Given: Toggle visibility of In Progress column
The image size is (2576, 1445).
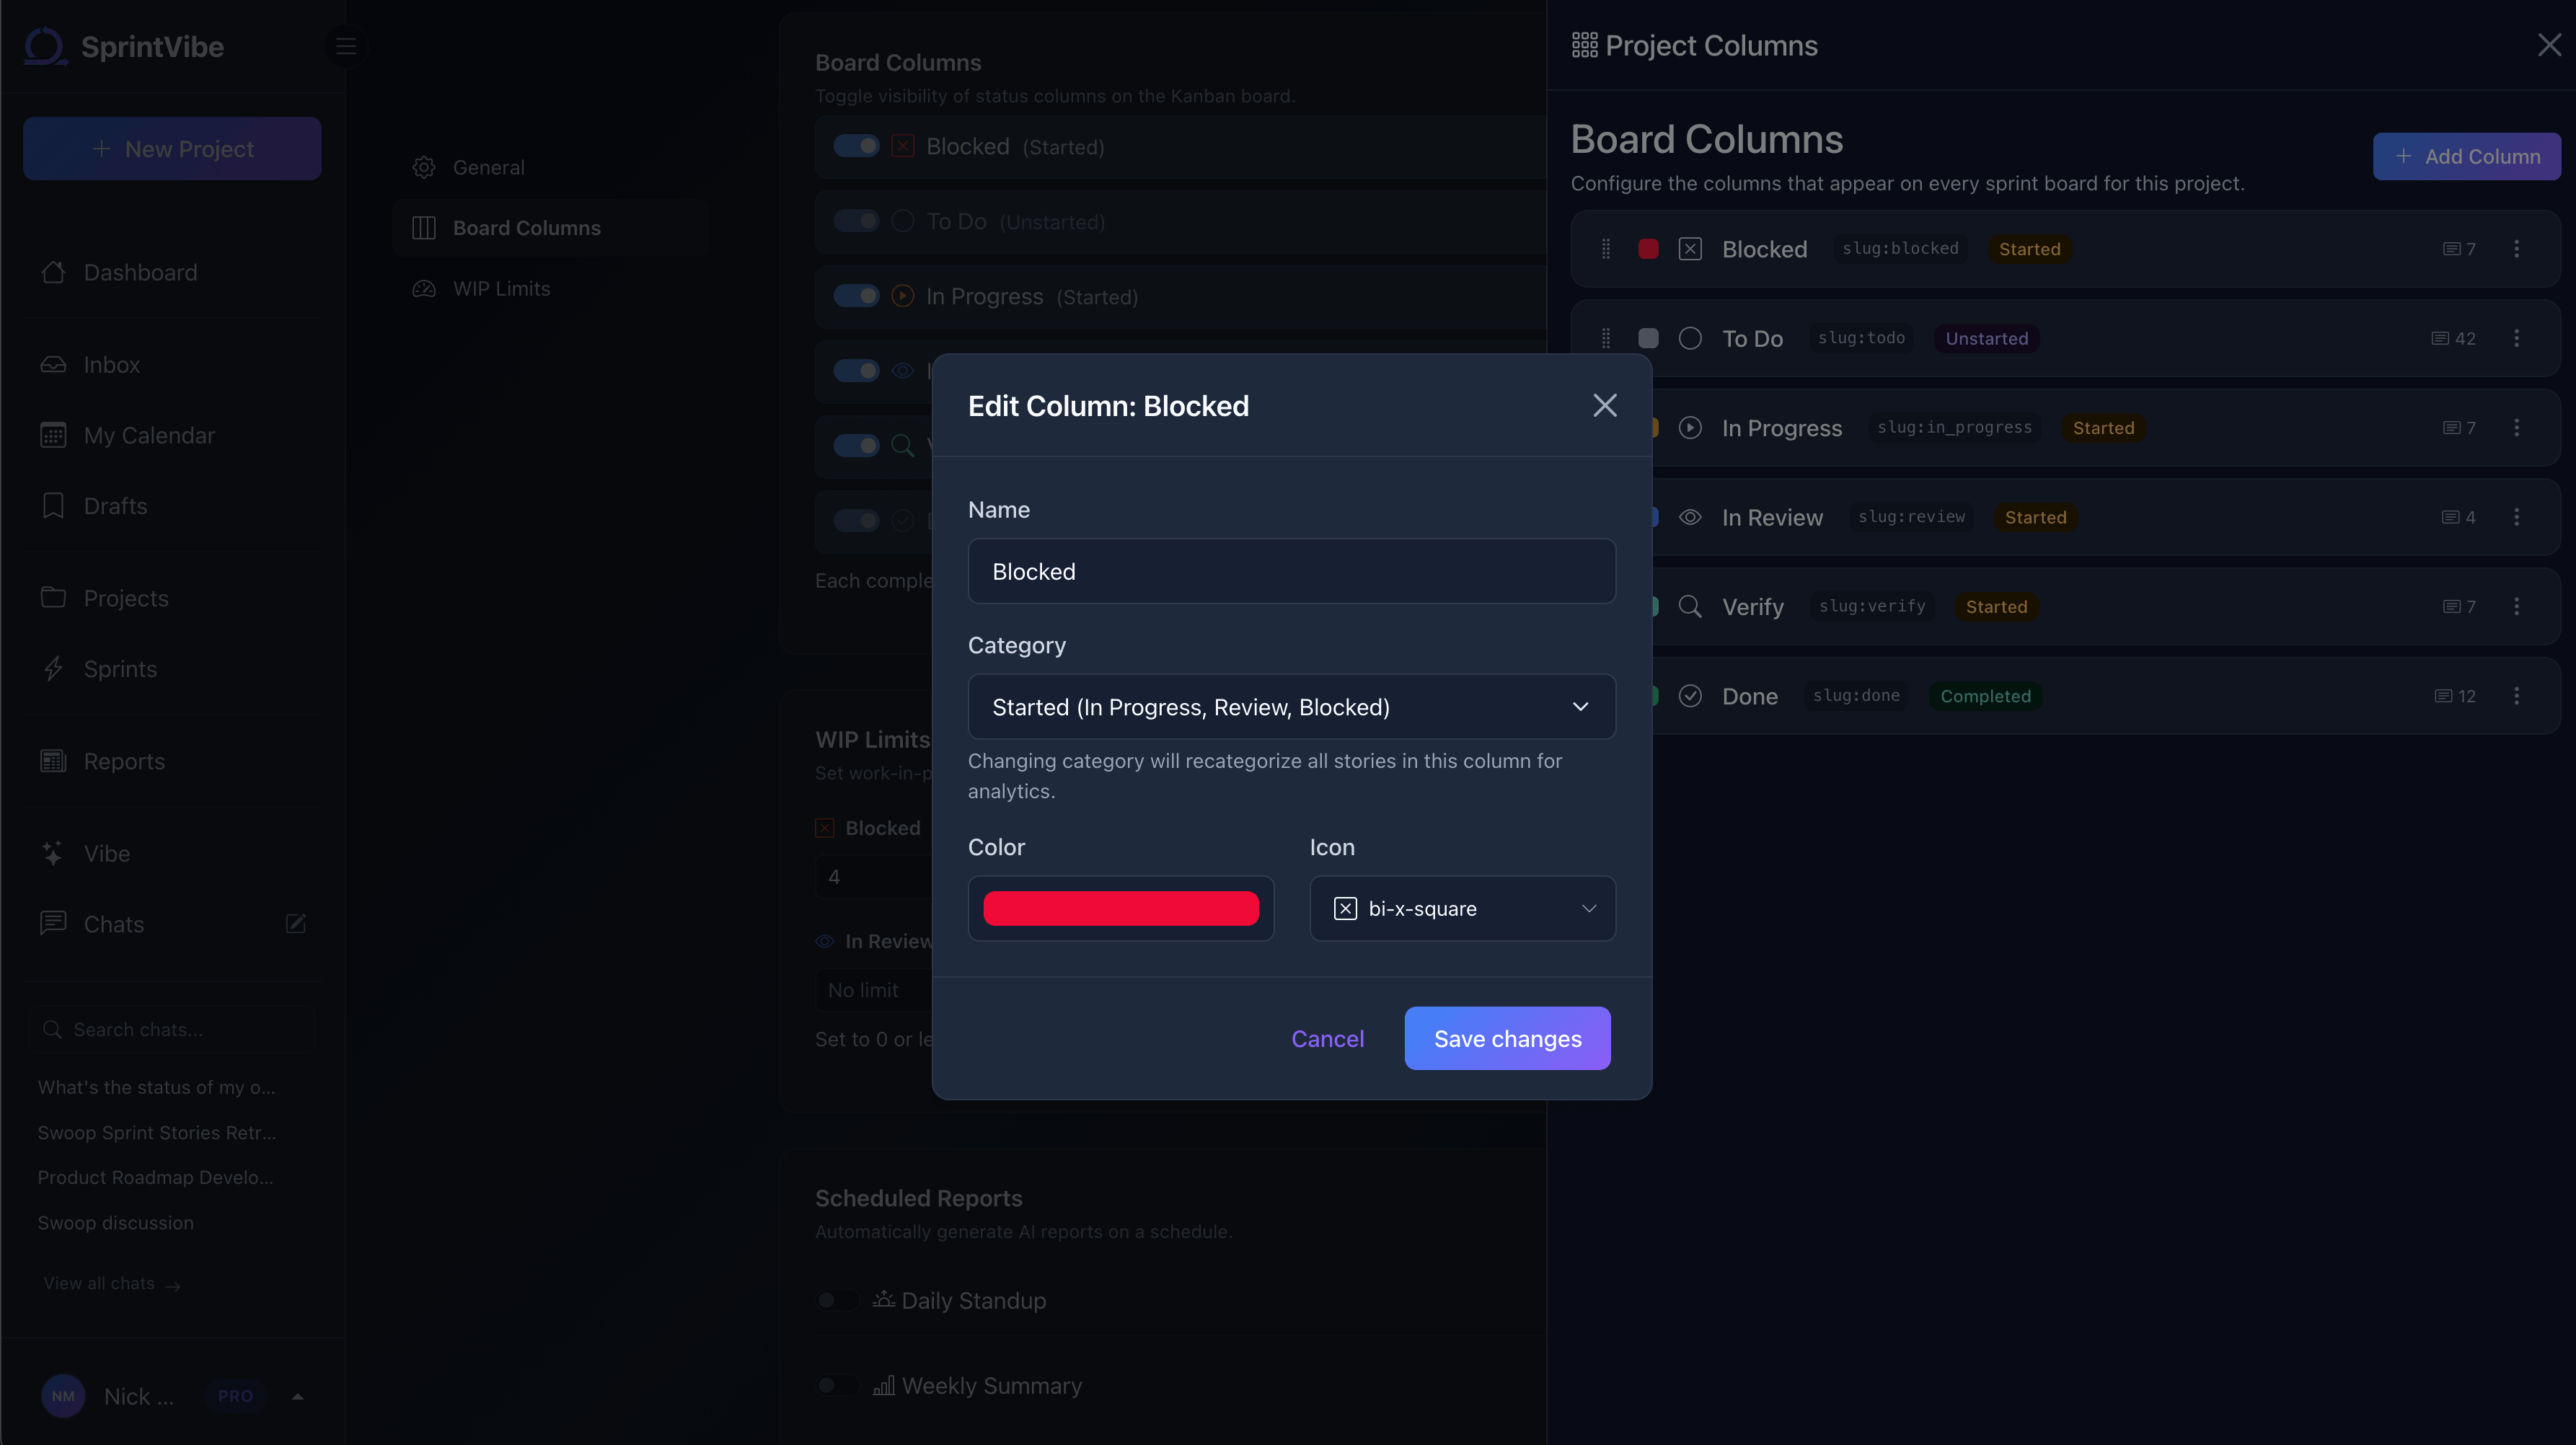Looking at the screenshot, I should (857, 296).
